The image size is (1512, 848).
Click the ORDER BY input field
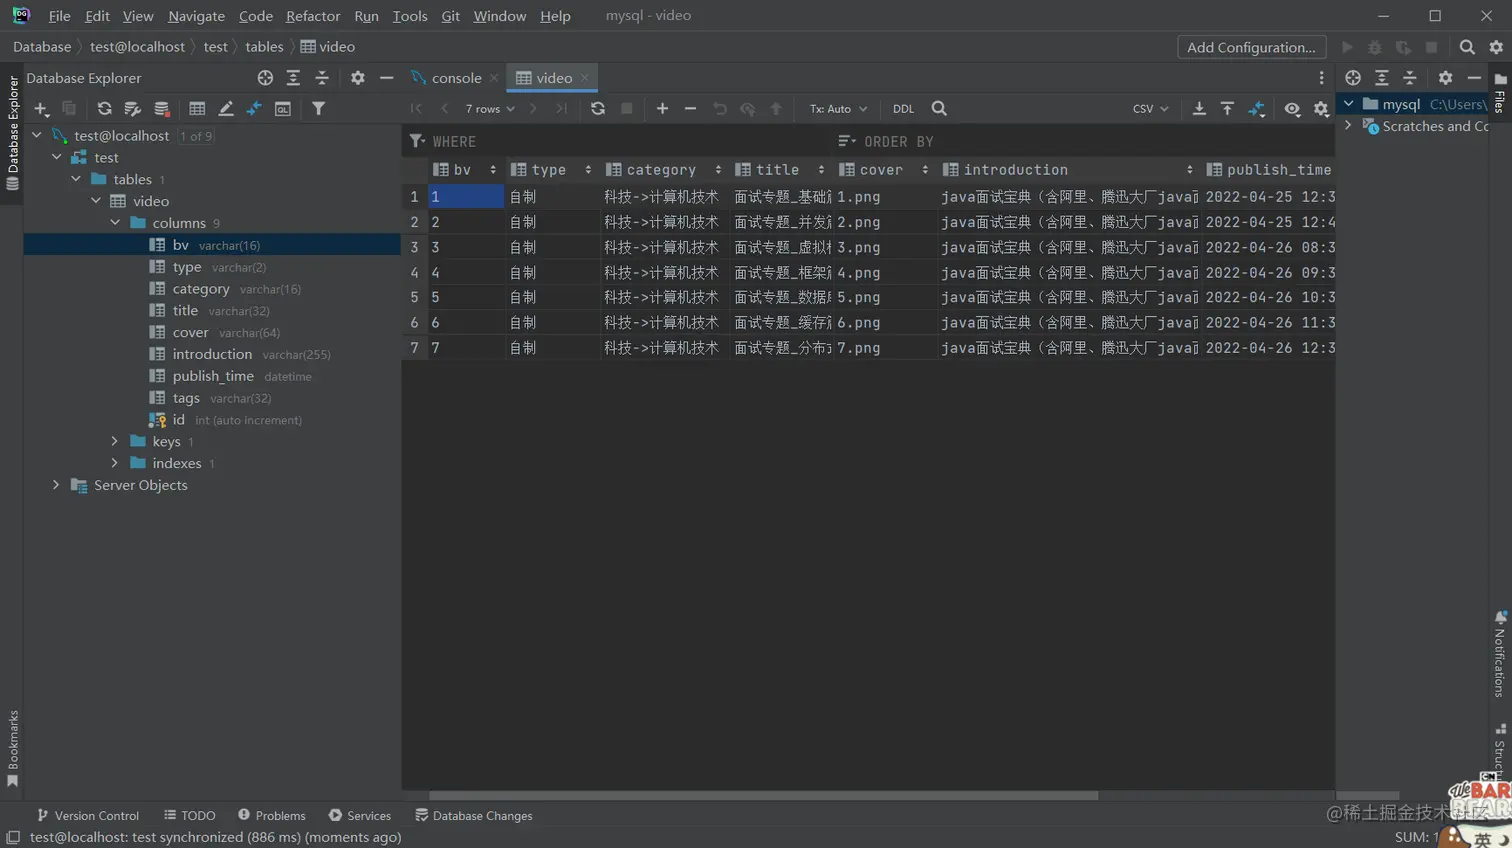pyautogui.click(x=1085, y=142)
